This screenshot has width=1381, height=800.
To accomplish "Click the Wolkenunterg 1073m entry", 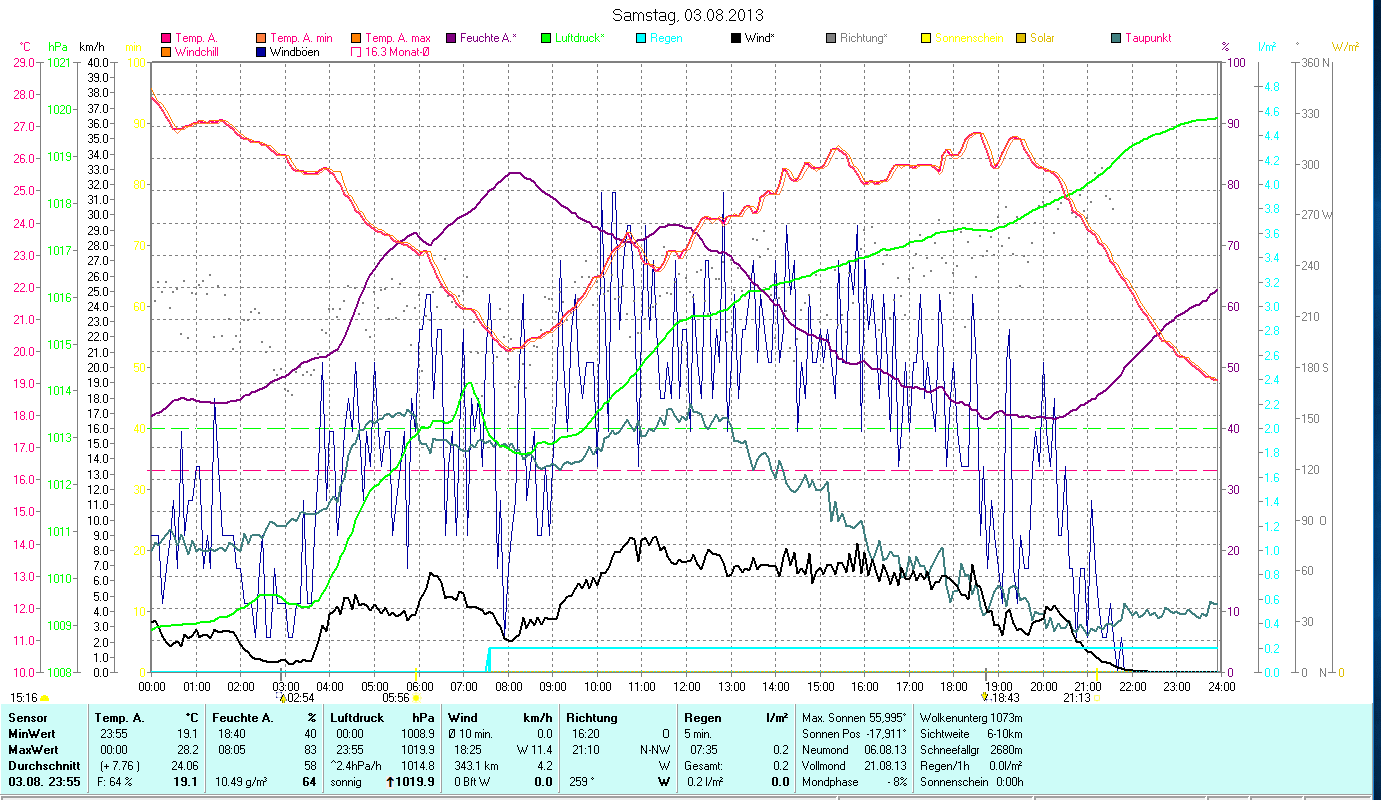I will [x=970, y=718].
